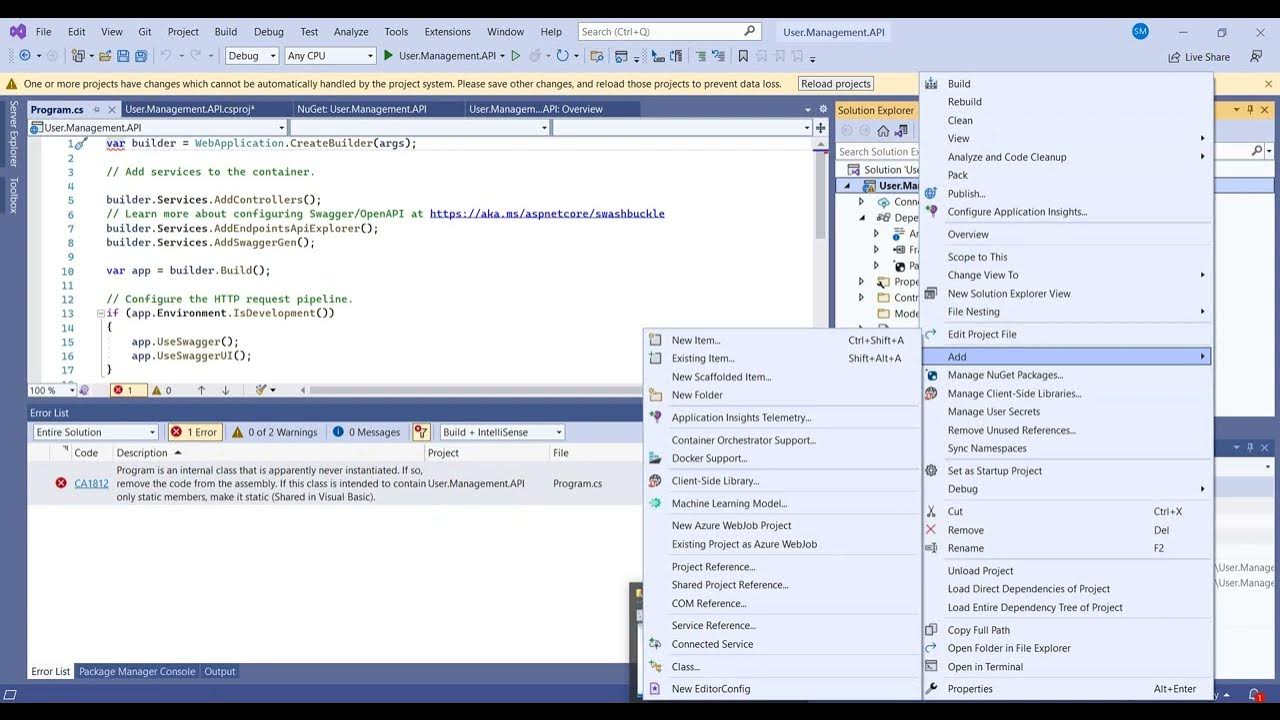Click the Description column header
This screenshot has height=720, width=1280.
click(x=141, y=453)
